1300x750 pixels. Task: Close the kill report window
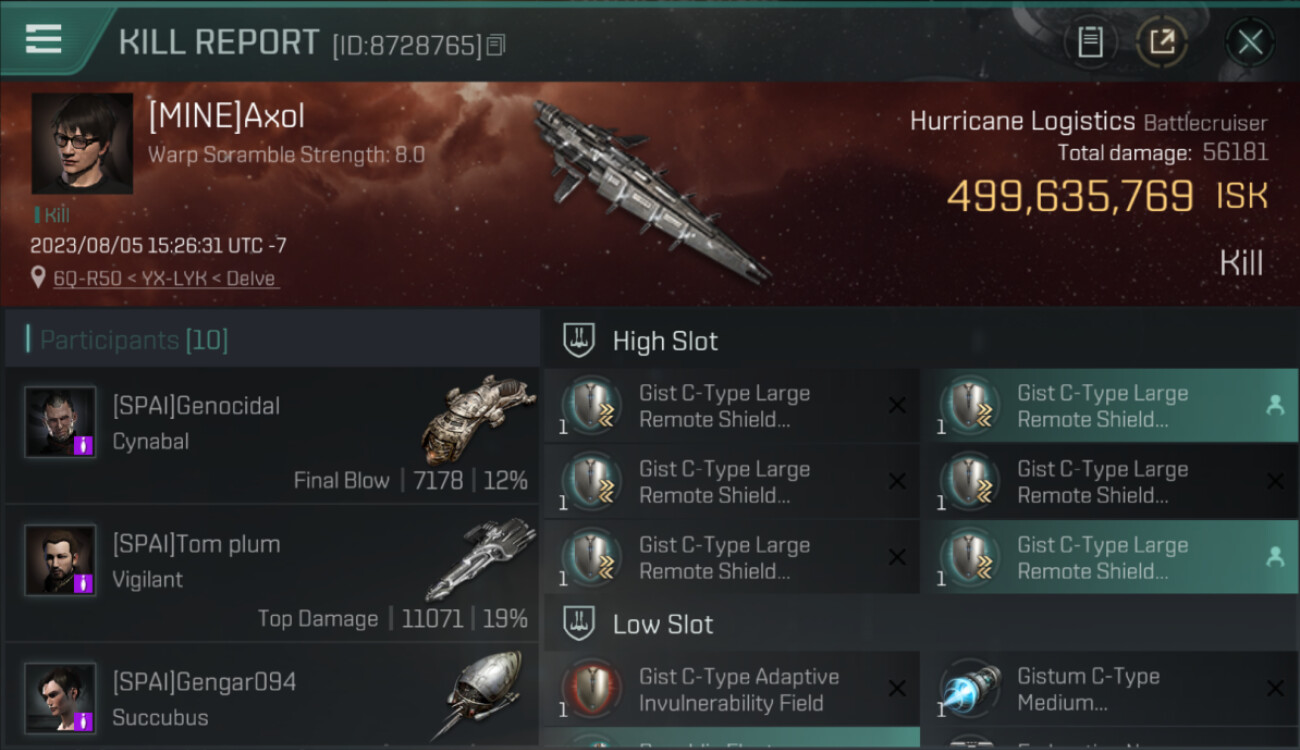(1250, 42)
